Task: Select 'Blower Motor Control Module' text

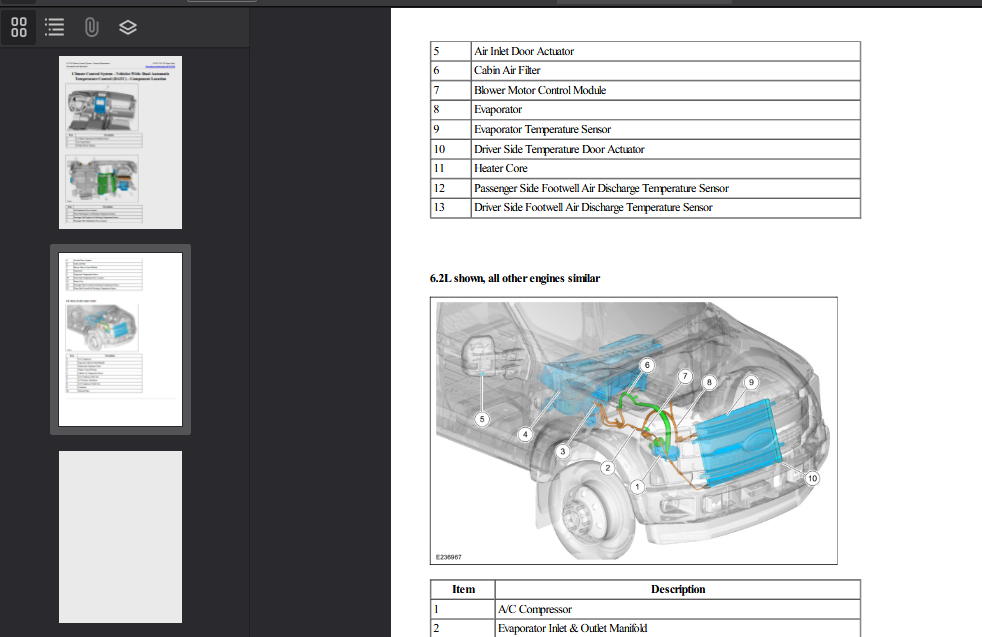Action: click(x=540, y=90)
